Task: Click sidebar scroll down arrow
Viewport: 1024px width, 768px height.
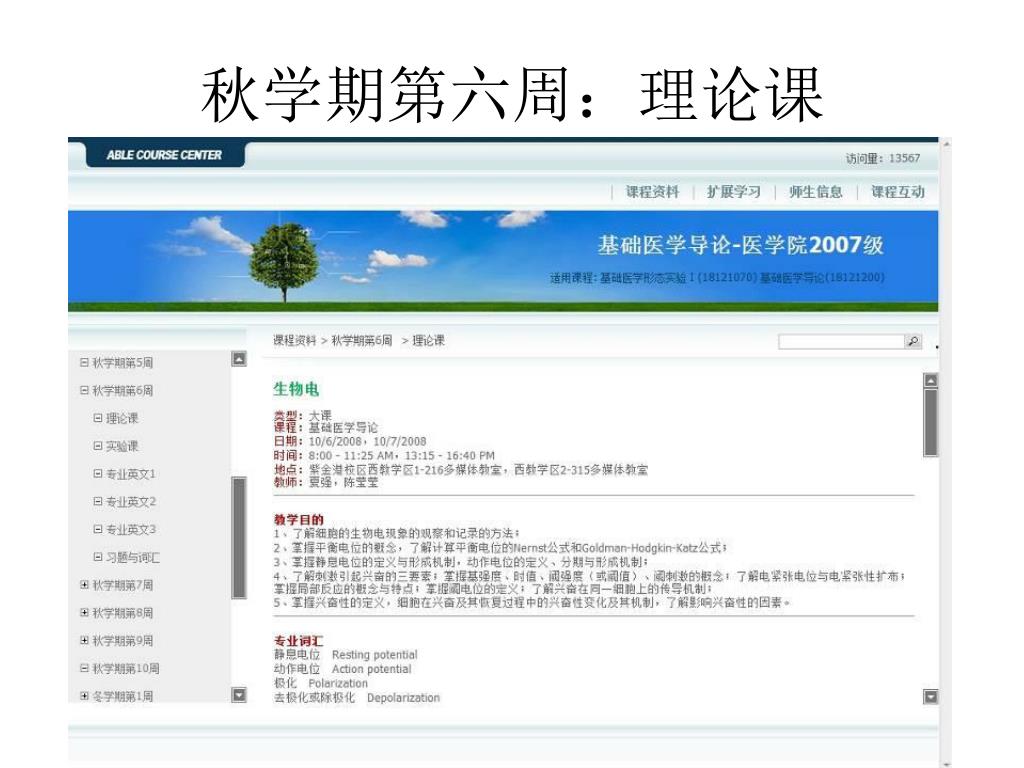Action: [x=240, y=695]
